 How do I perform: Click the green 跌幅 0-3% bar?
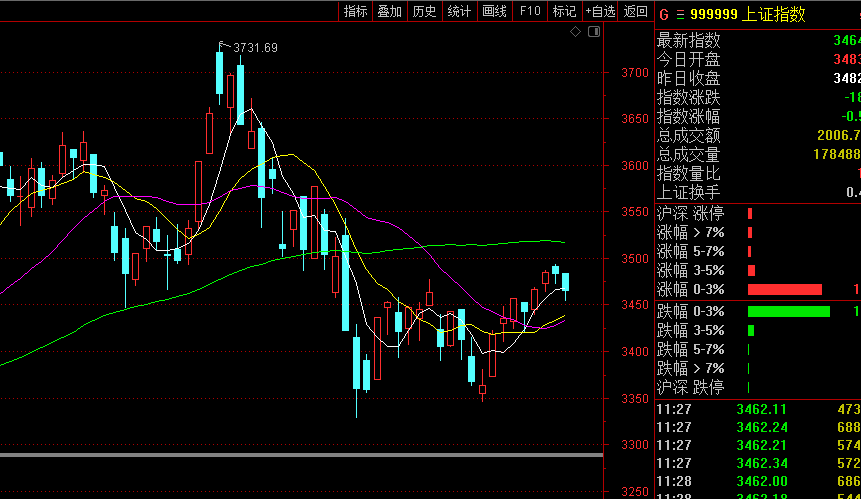788,311
